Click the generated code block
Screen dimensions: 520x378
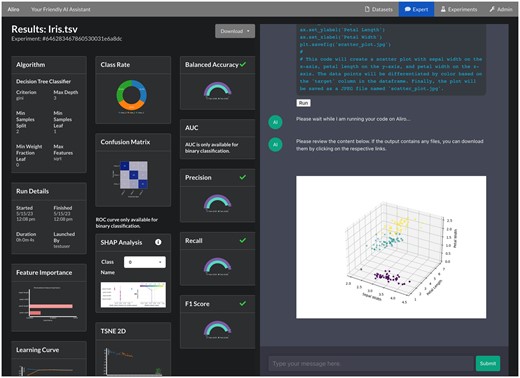click(391, 59)
